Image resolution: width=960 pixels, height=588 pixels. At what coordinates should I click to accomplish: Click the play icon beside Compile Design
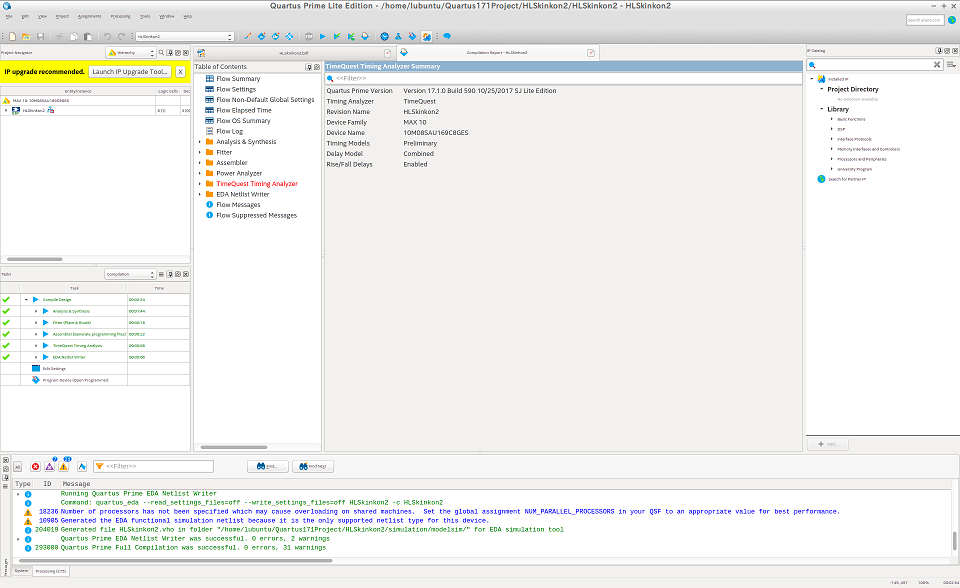click(36, 300)
